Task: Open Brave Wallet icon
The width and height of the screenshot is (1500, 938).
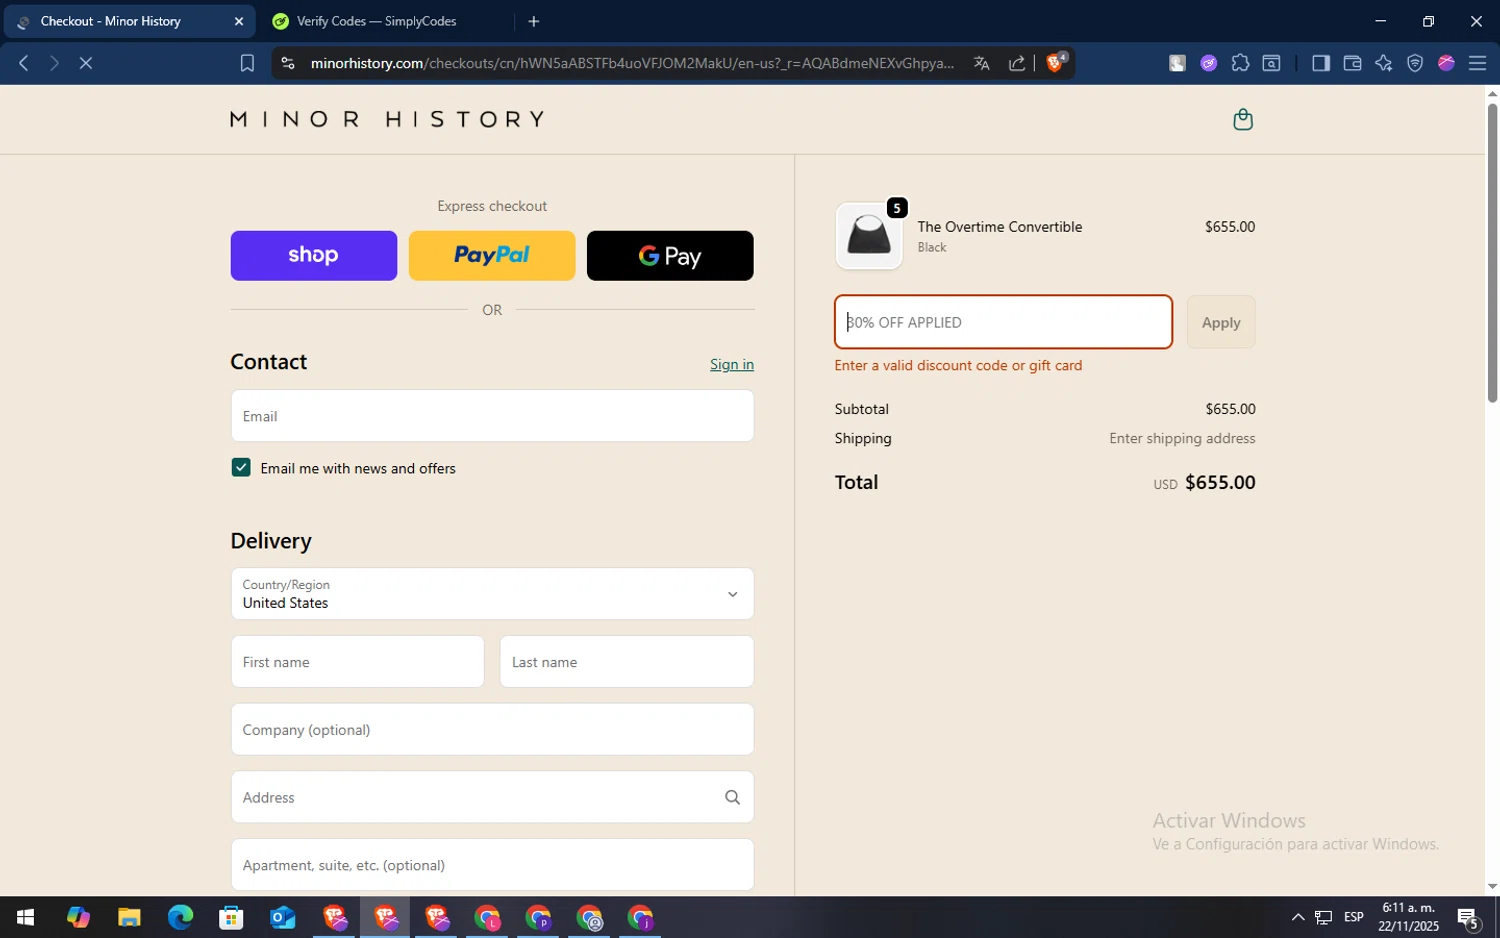Action: click(1352, 63)
